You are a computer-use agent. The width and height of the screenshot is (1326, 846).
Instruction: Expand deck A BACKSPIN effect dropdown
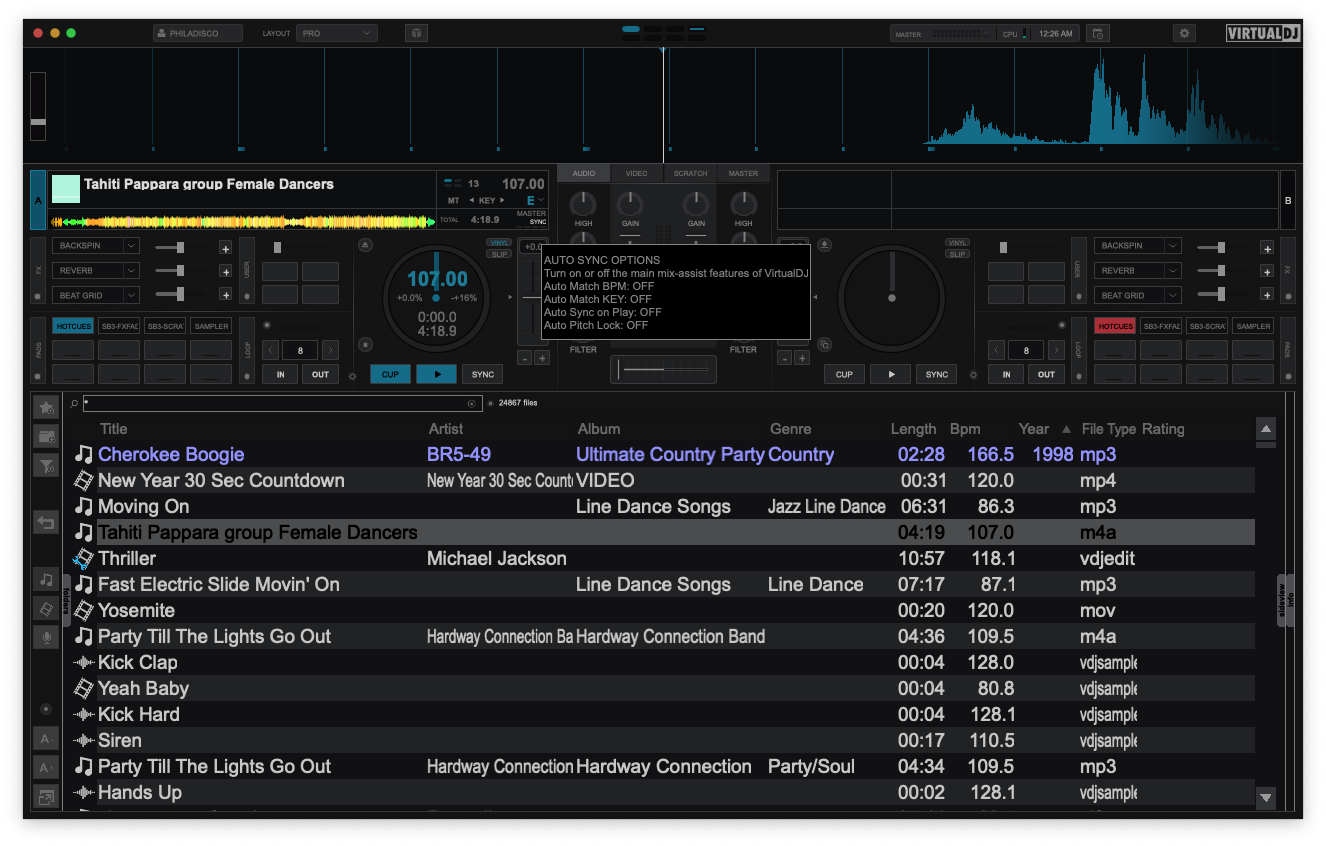tap(131, 246)
